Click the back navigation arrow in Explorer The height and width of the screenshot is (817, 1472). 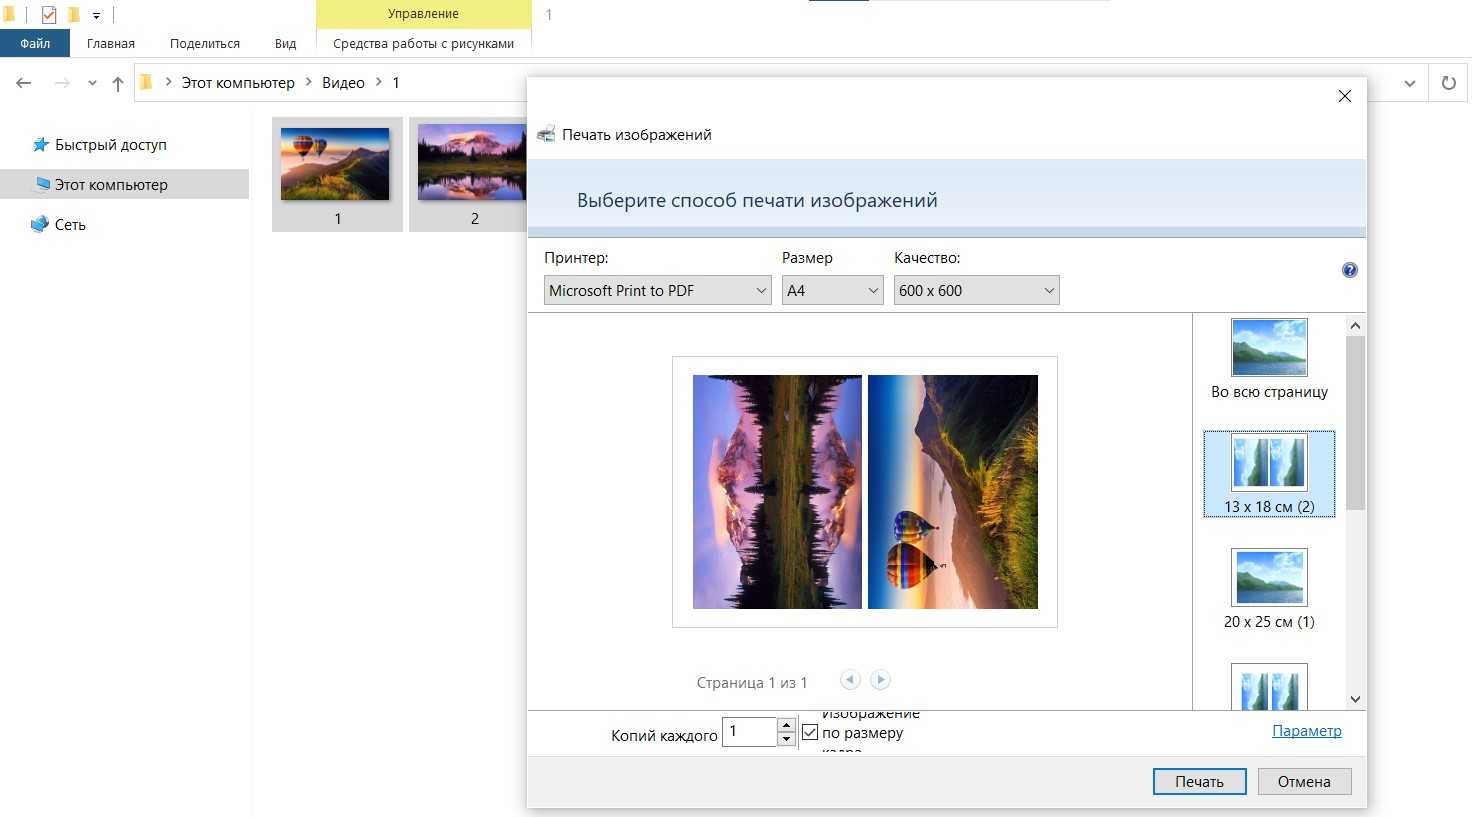pos(24,83)
